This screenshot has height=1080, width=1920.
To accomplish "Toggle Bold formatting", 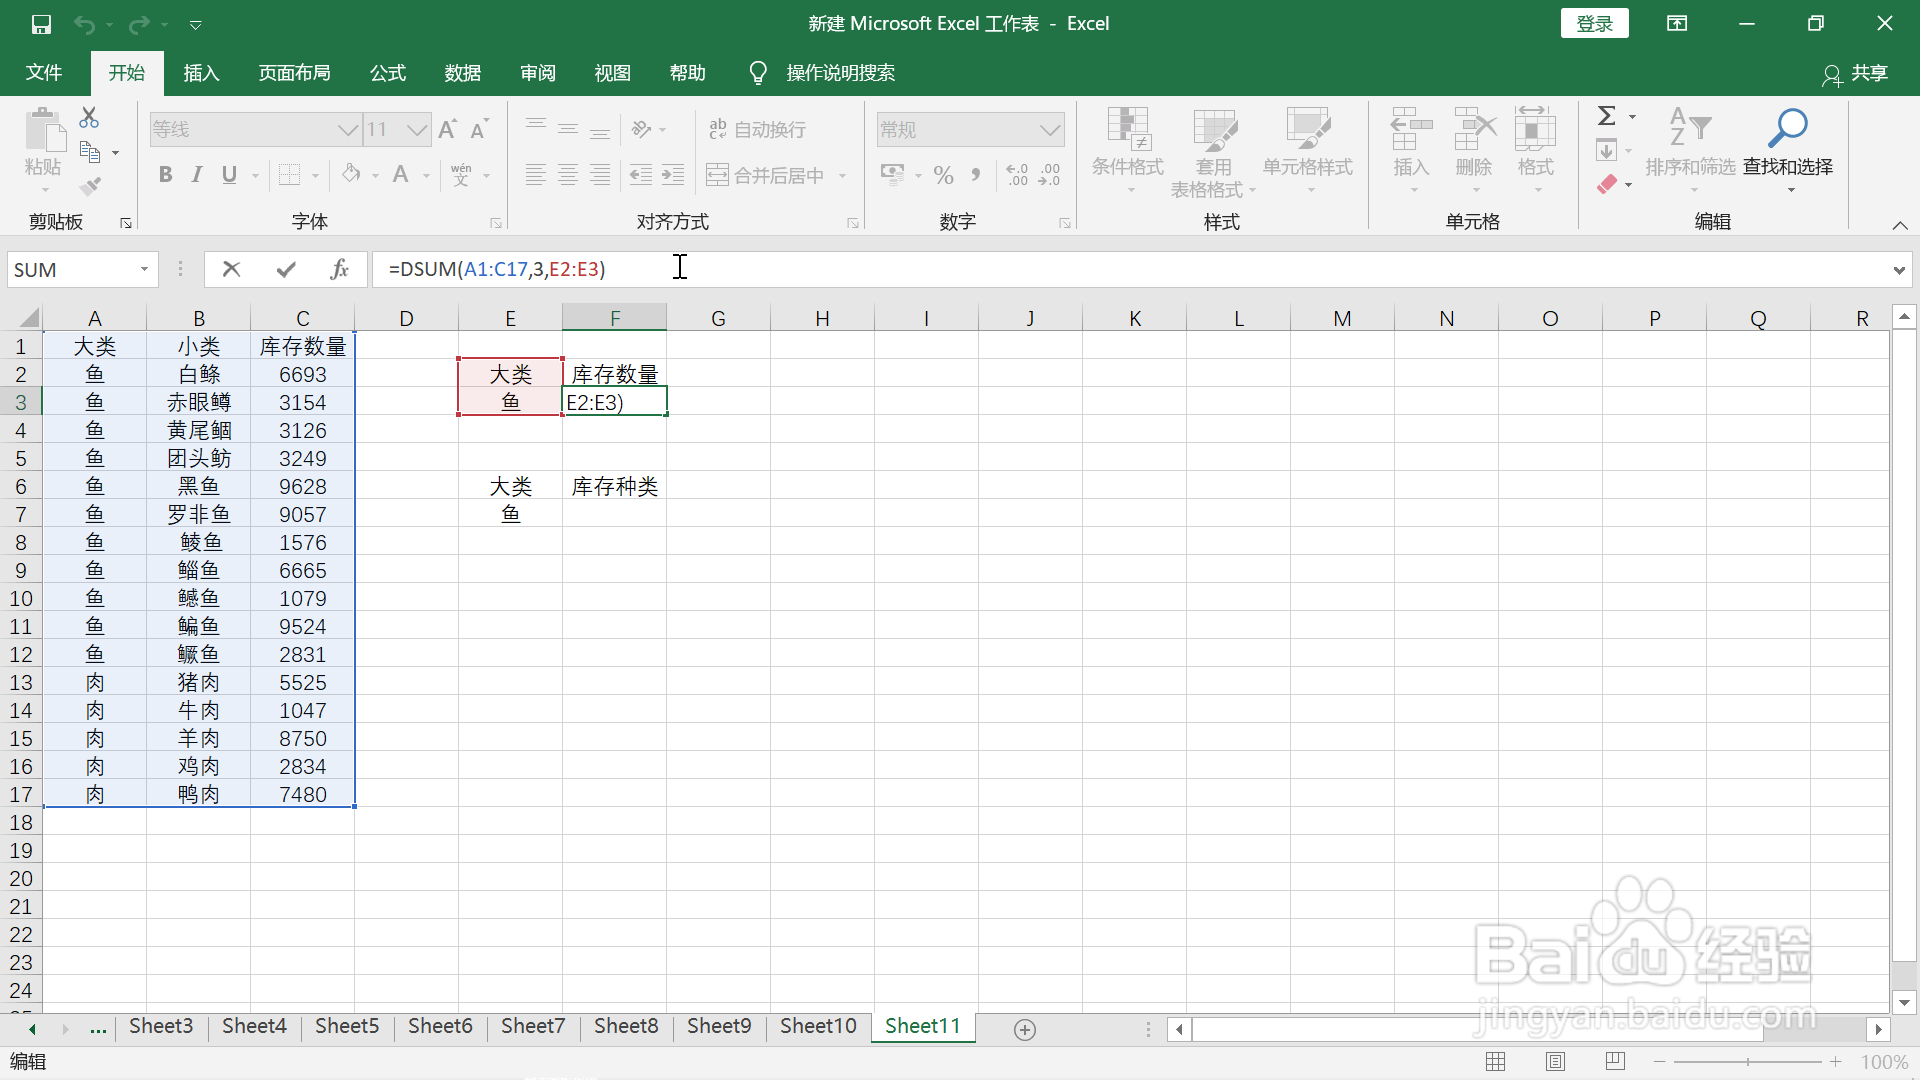I will coord(166,175).
